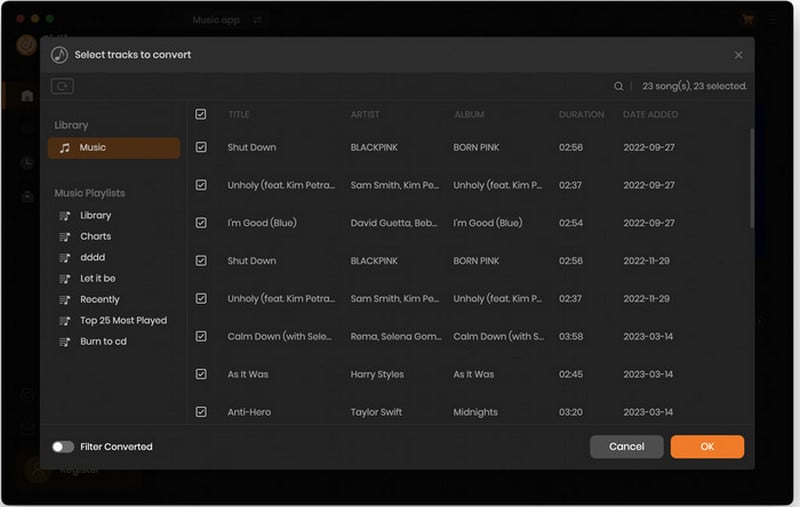Screen dimensions: 800x507
Task: Click playlist icon beside Top 25 Most Played
Action: click(x=65, y=321)
